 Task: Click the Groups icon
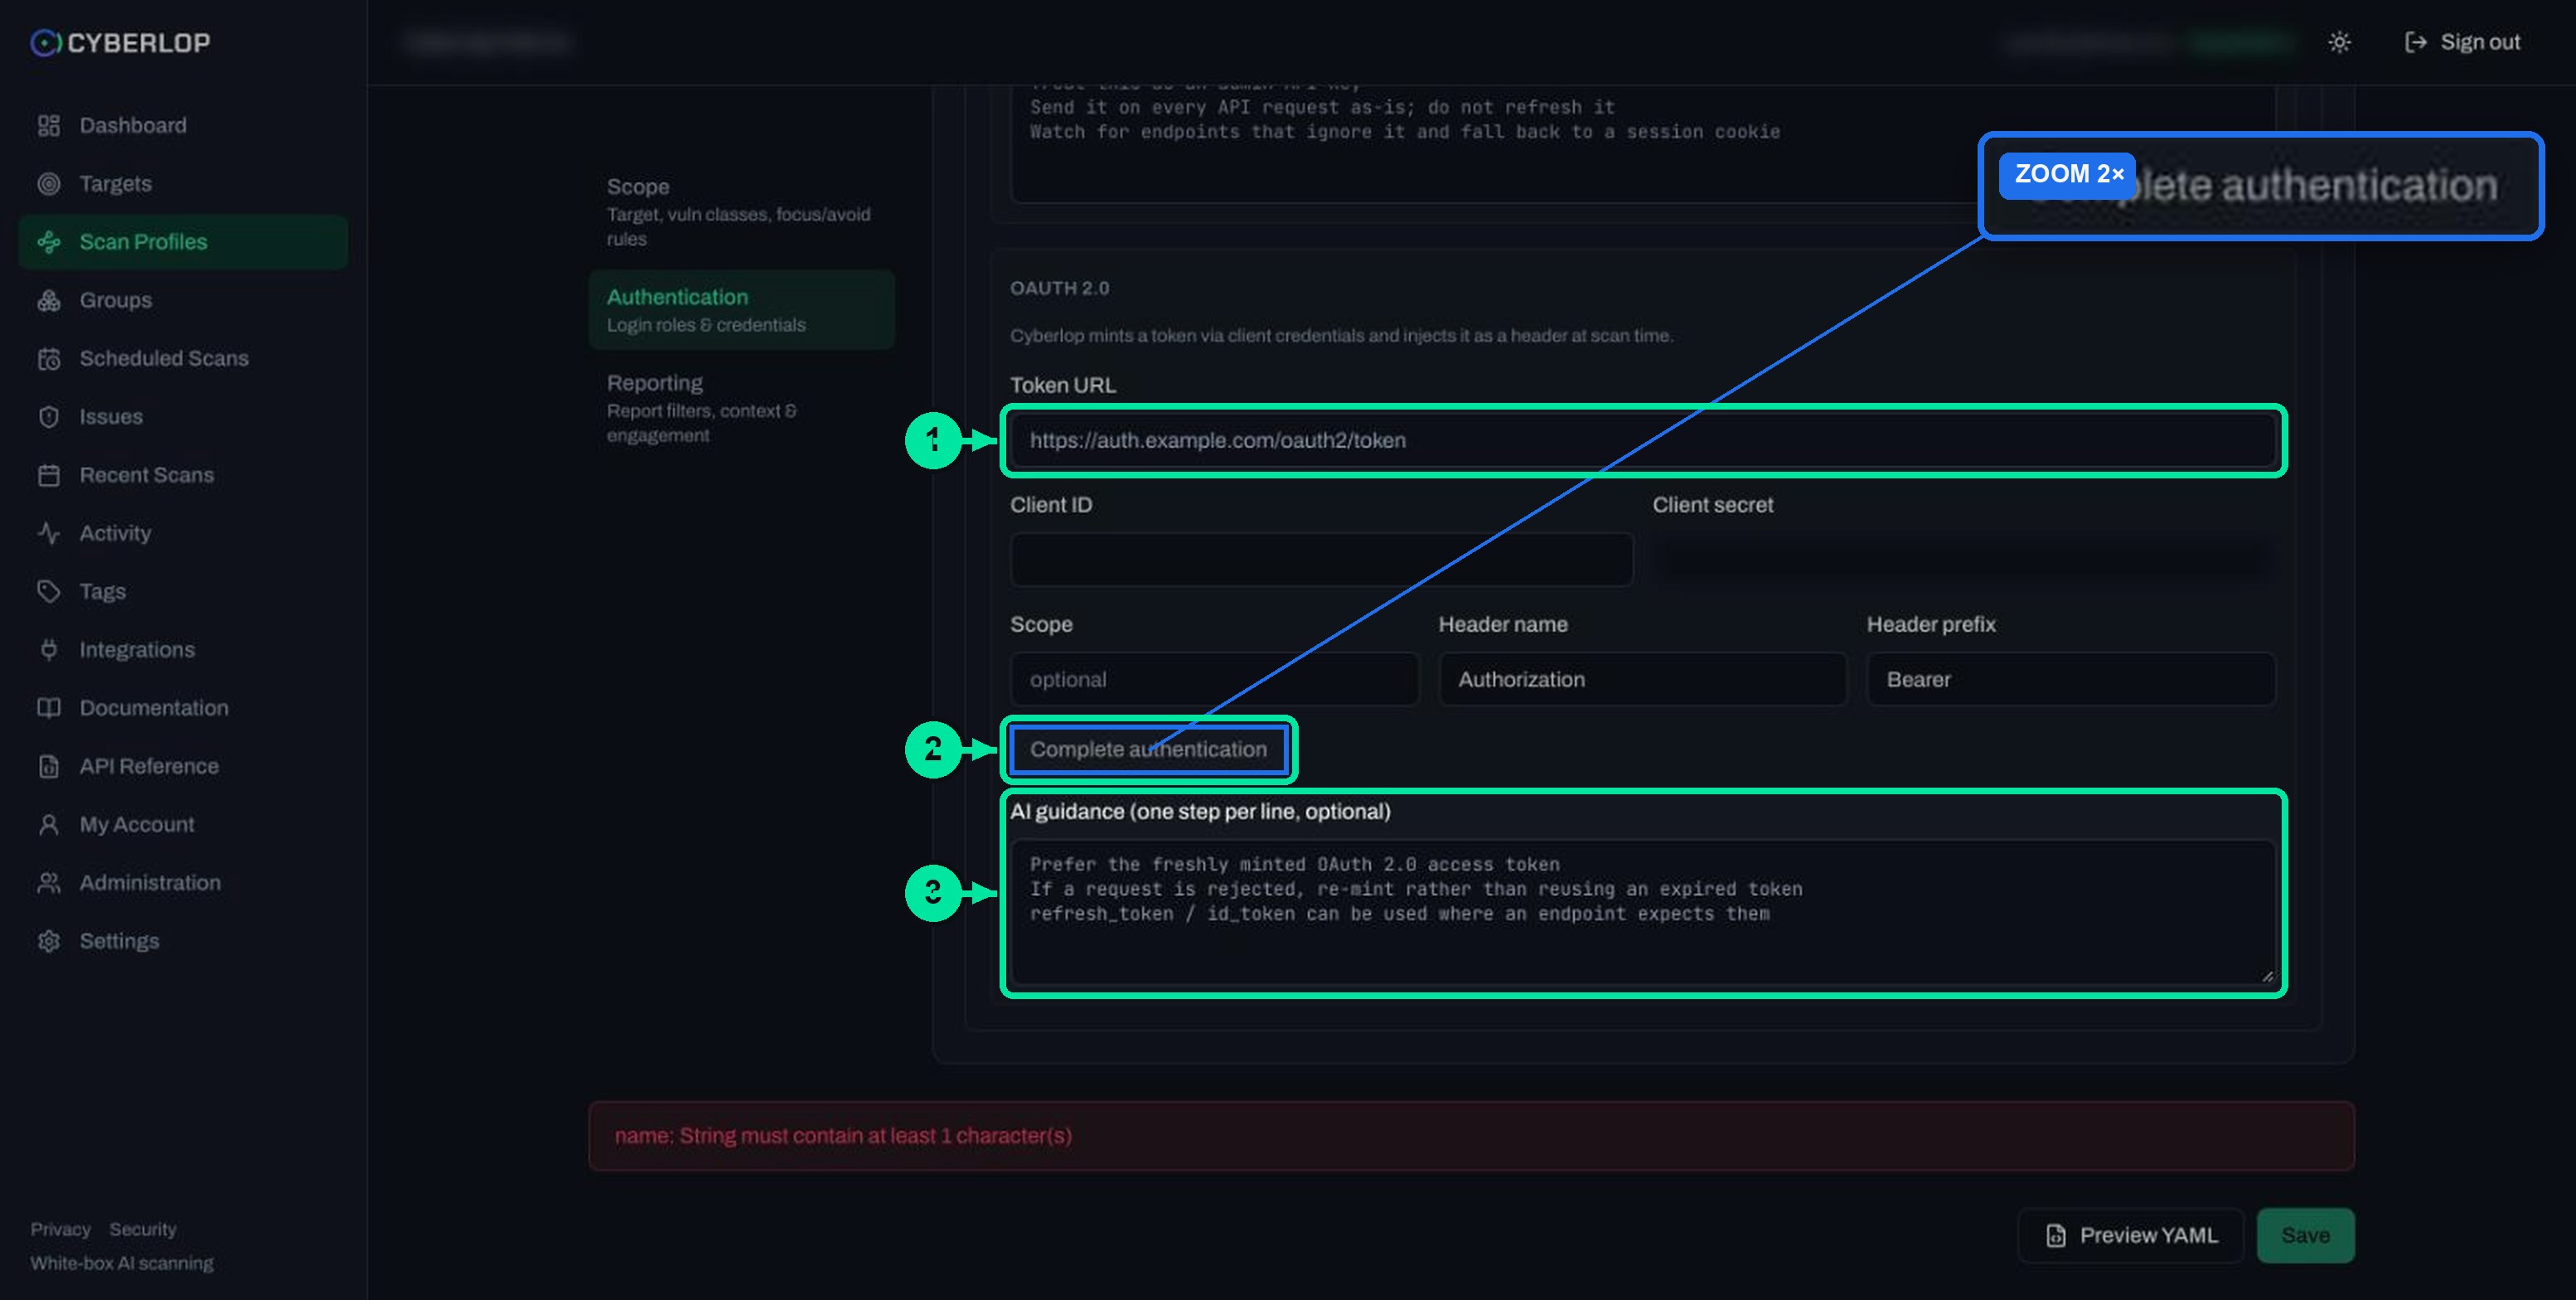pyautogui.click(x=48, y=300)
